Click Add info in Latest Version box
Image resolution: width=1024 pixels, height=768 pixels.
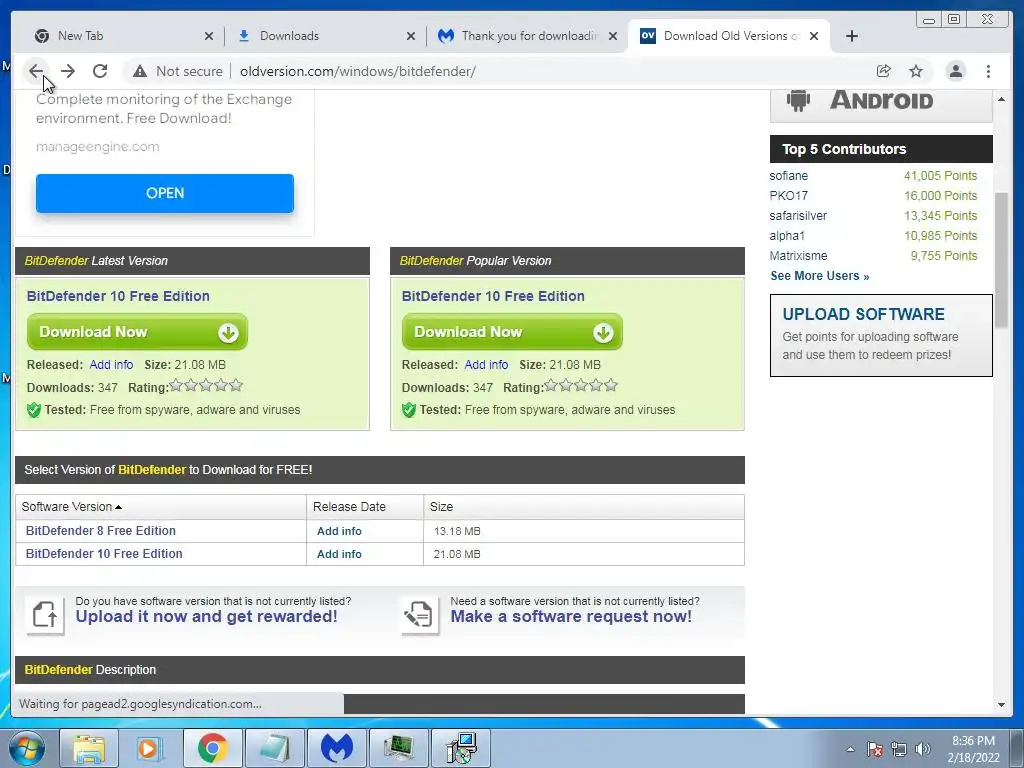point(111,364)
